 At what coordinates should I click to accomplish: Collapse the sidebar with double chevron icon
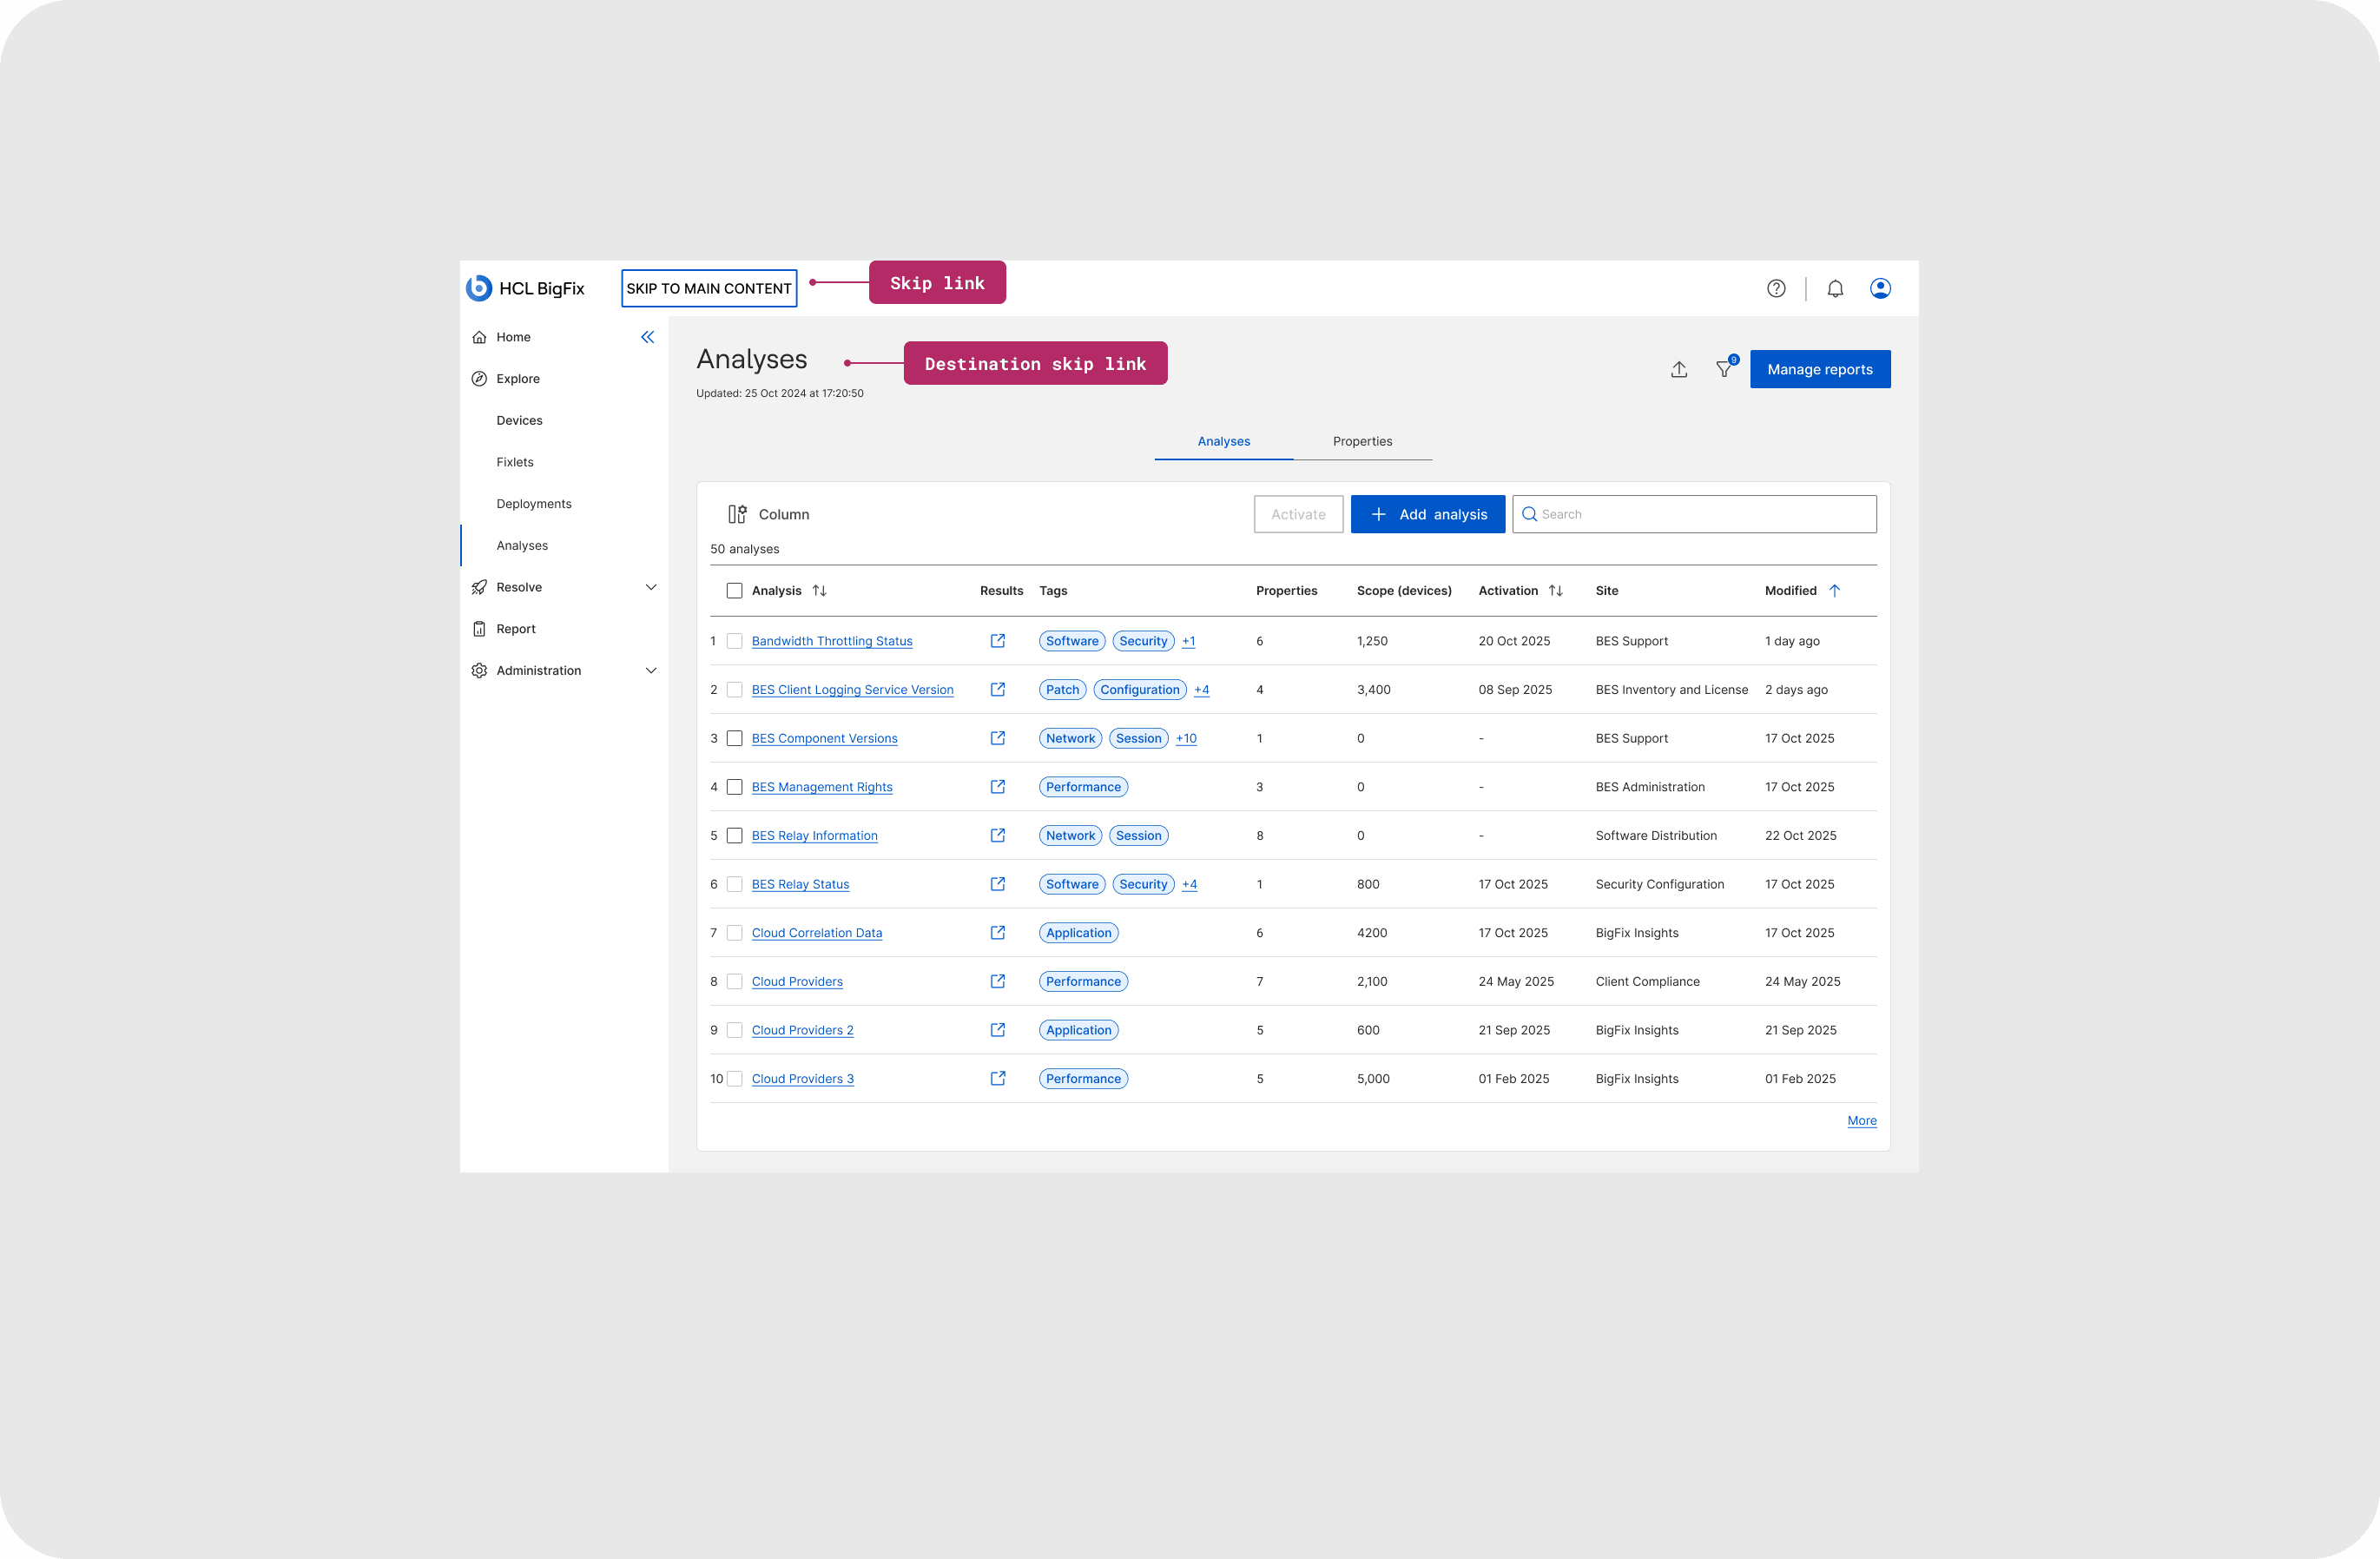pos(648,337)
